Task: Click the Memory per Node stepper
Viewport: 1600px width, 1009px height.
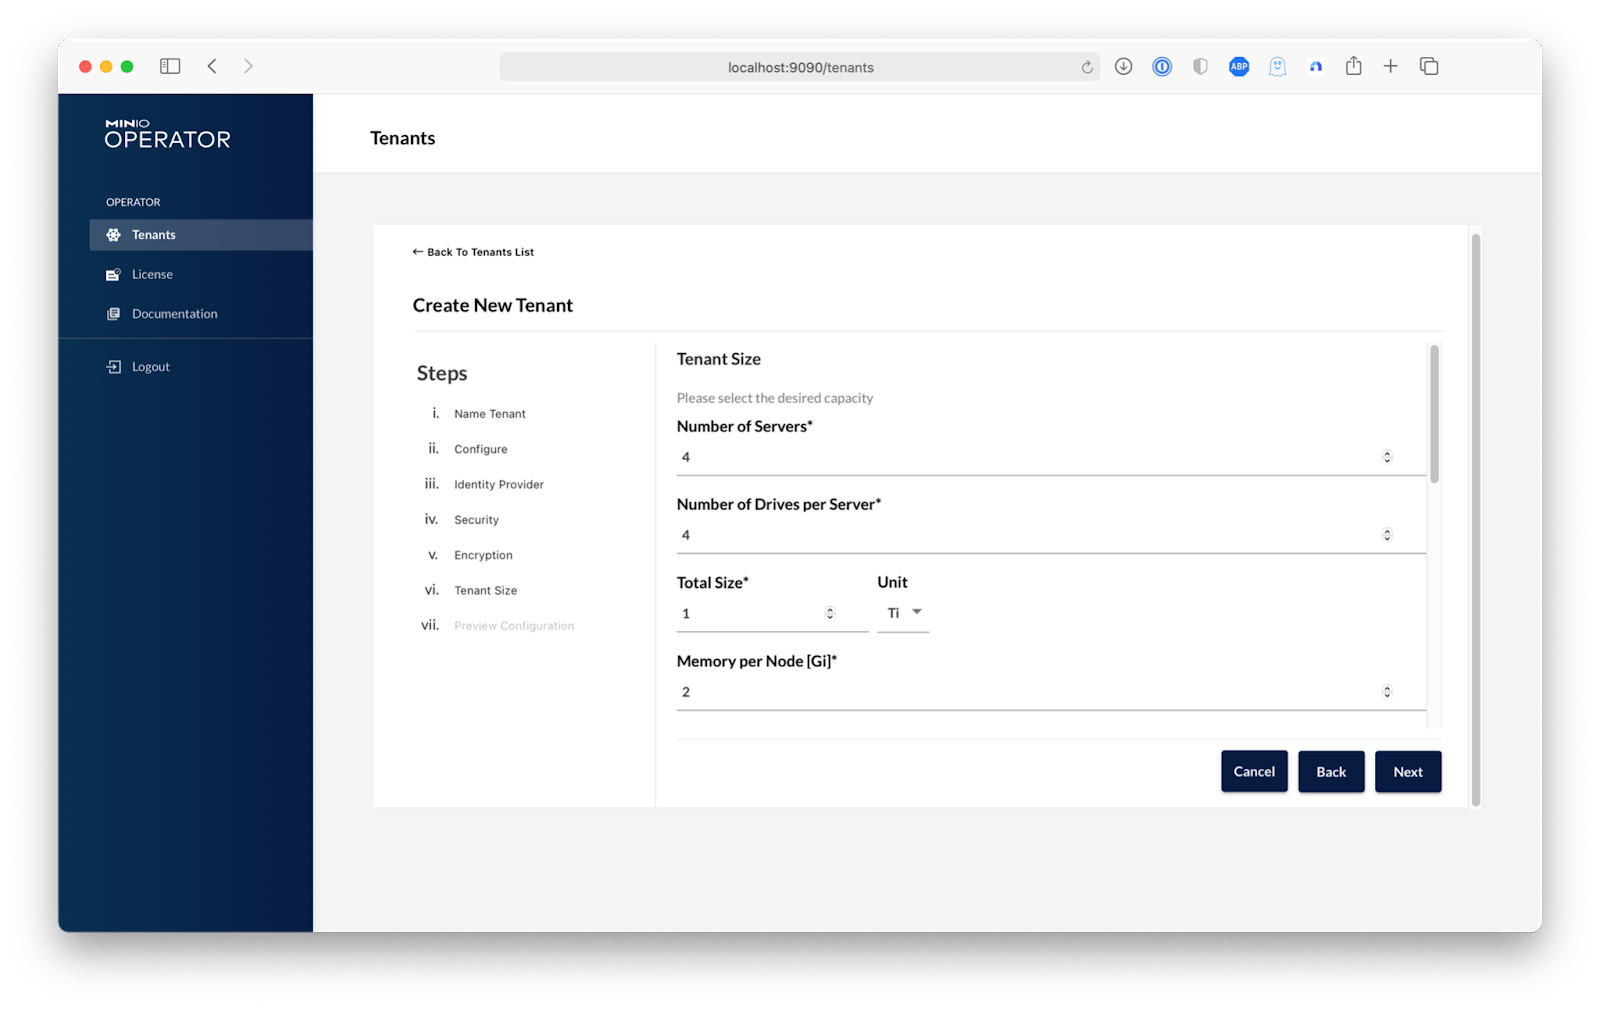Action: click(x=1387, y=692)
